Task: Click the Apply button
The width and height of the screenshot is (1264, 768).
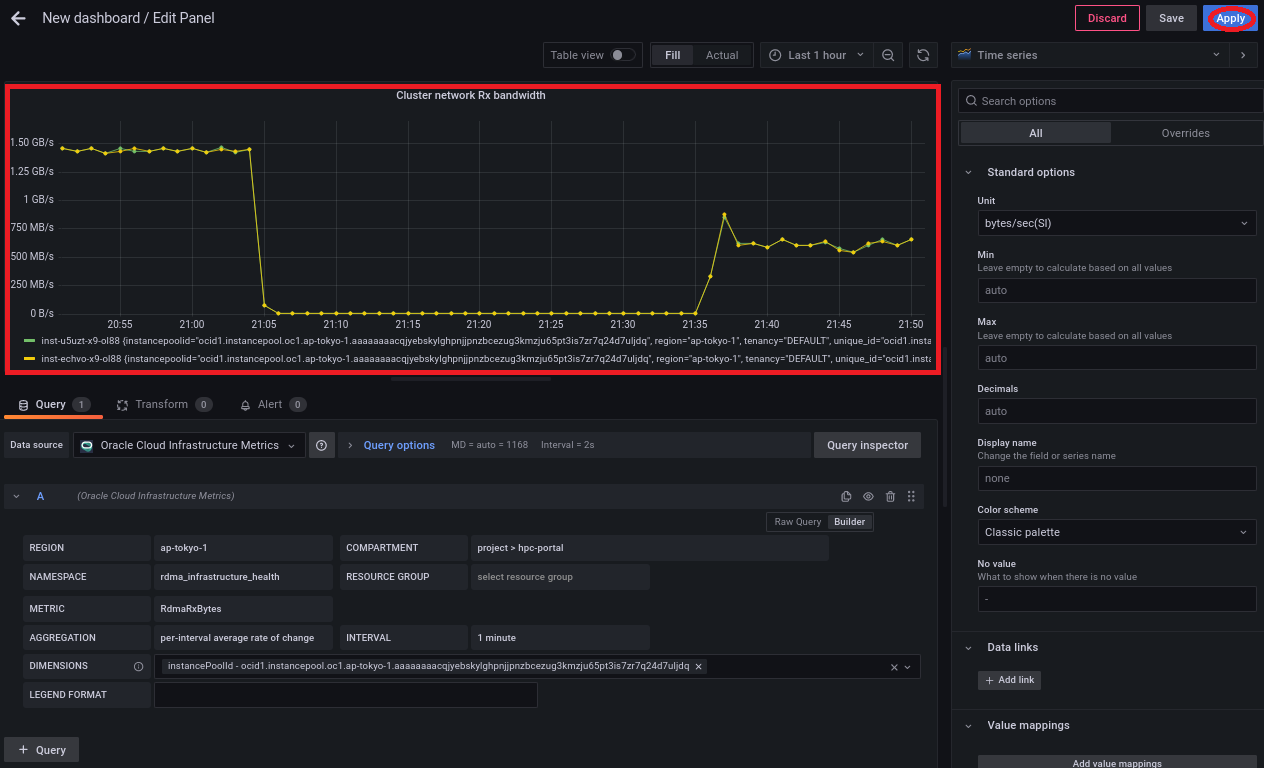Action: point(1230,18)
